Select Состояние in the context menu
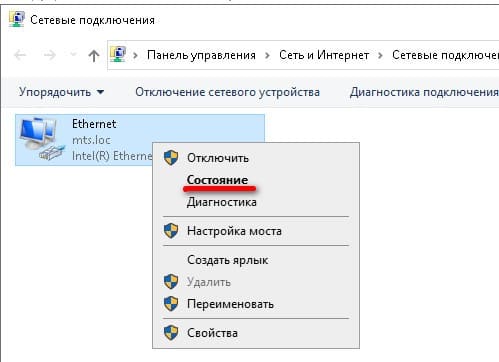Screen dimensions: 499x362 tap(217, 180)
